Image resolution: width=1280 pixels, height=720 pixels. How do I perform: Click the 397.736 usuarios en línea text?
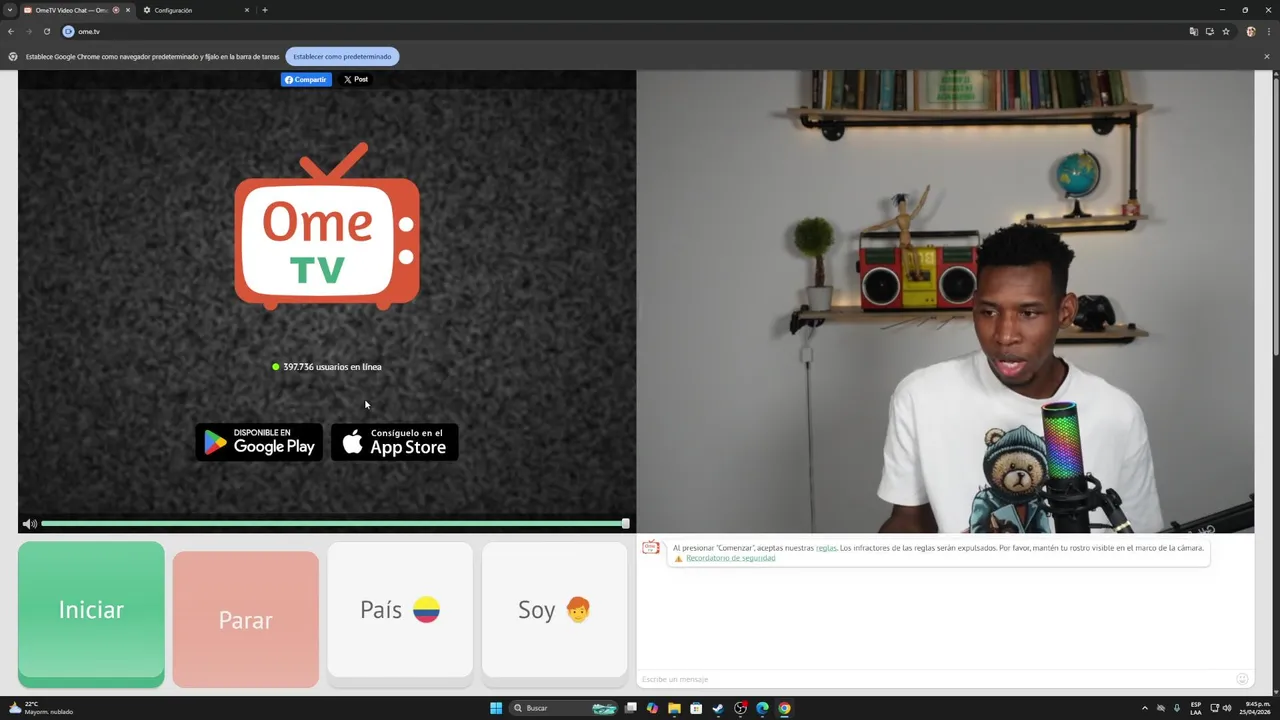332,367
